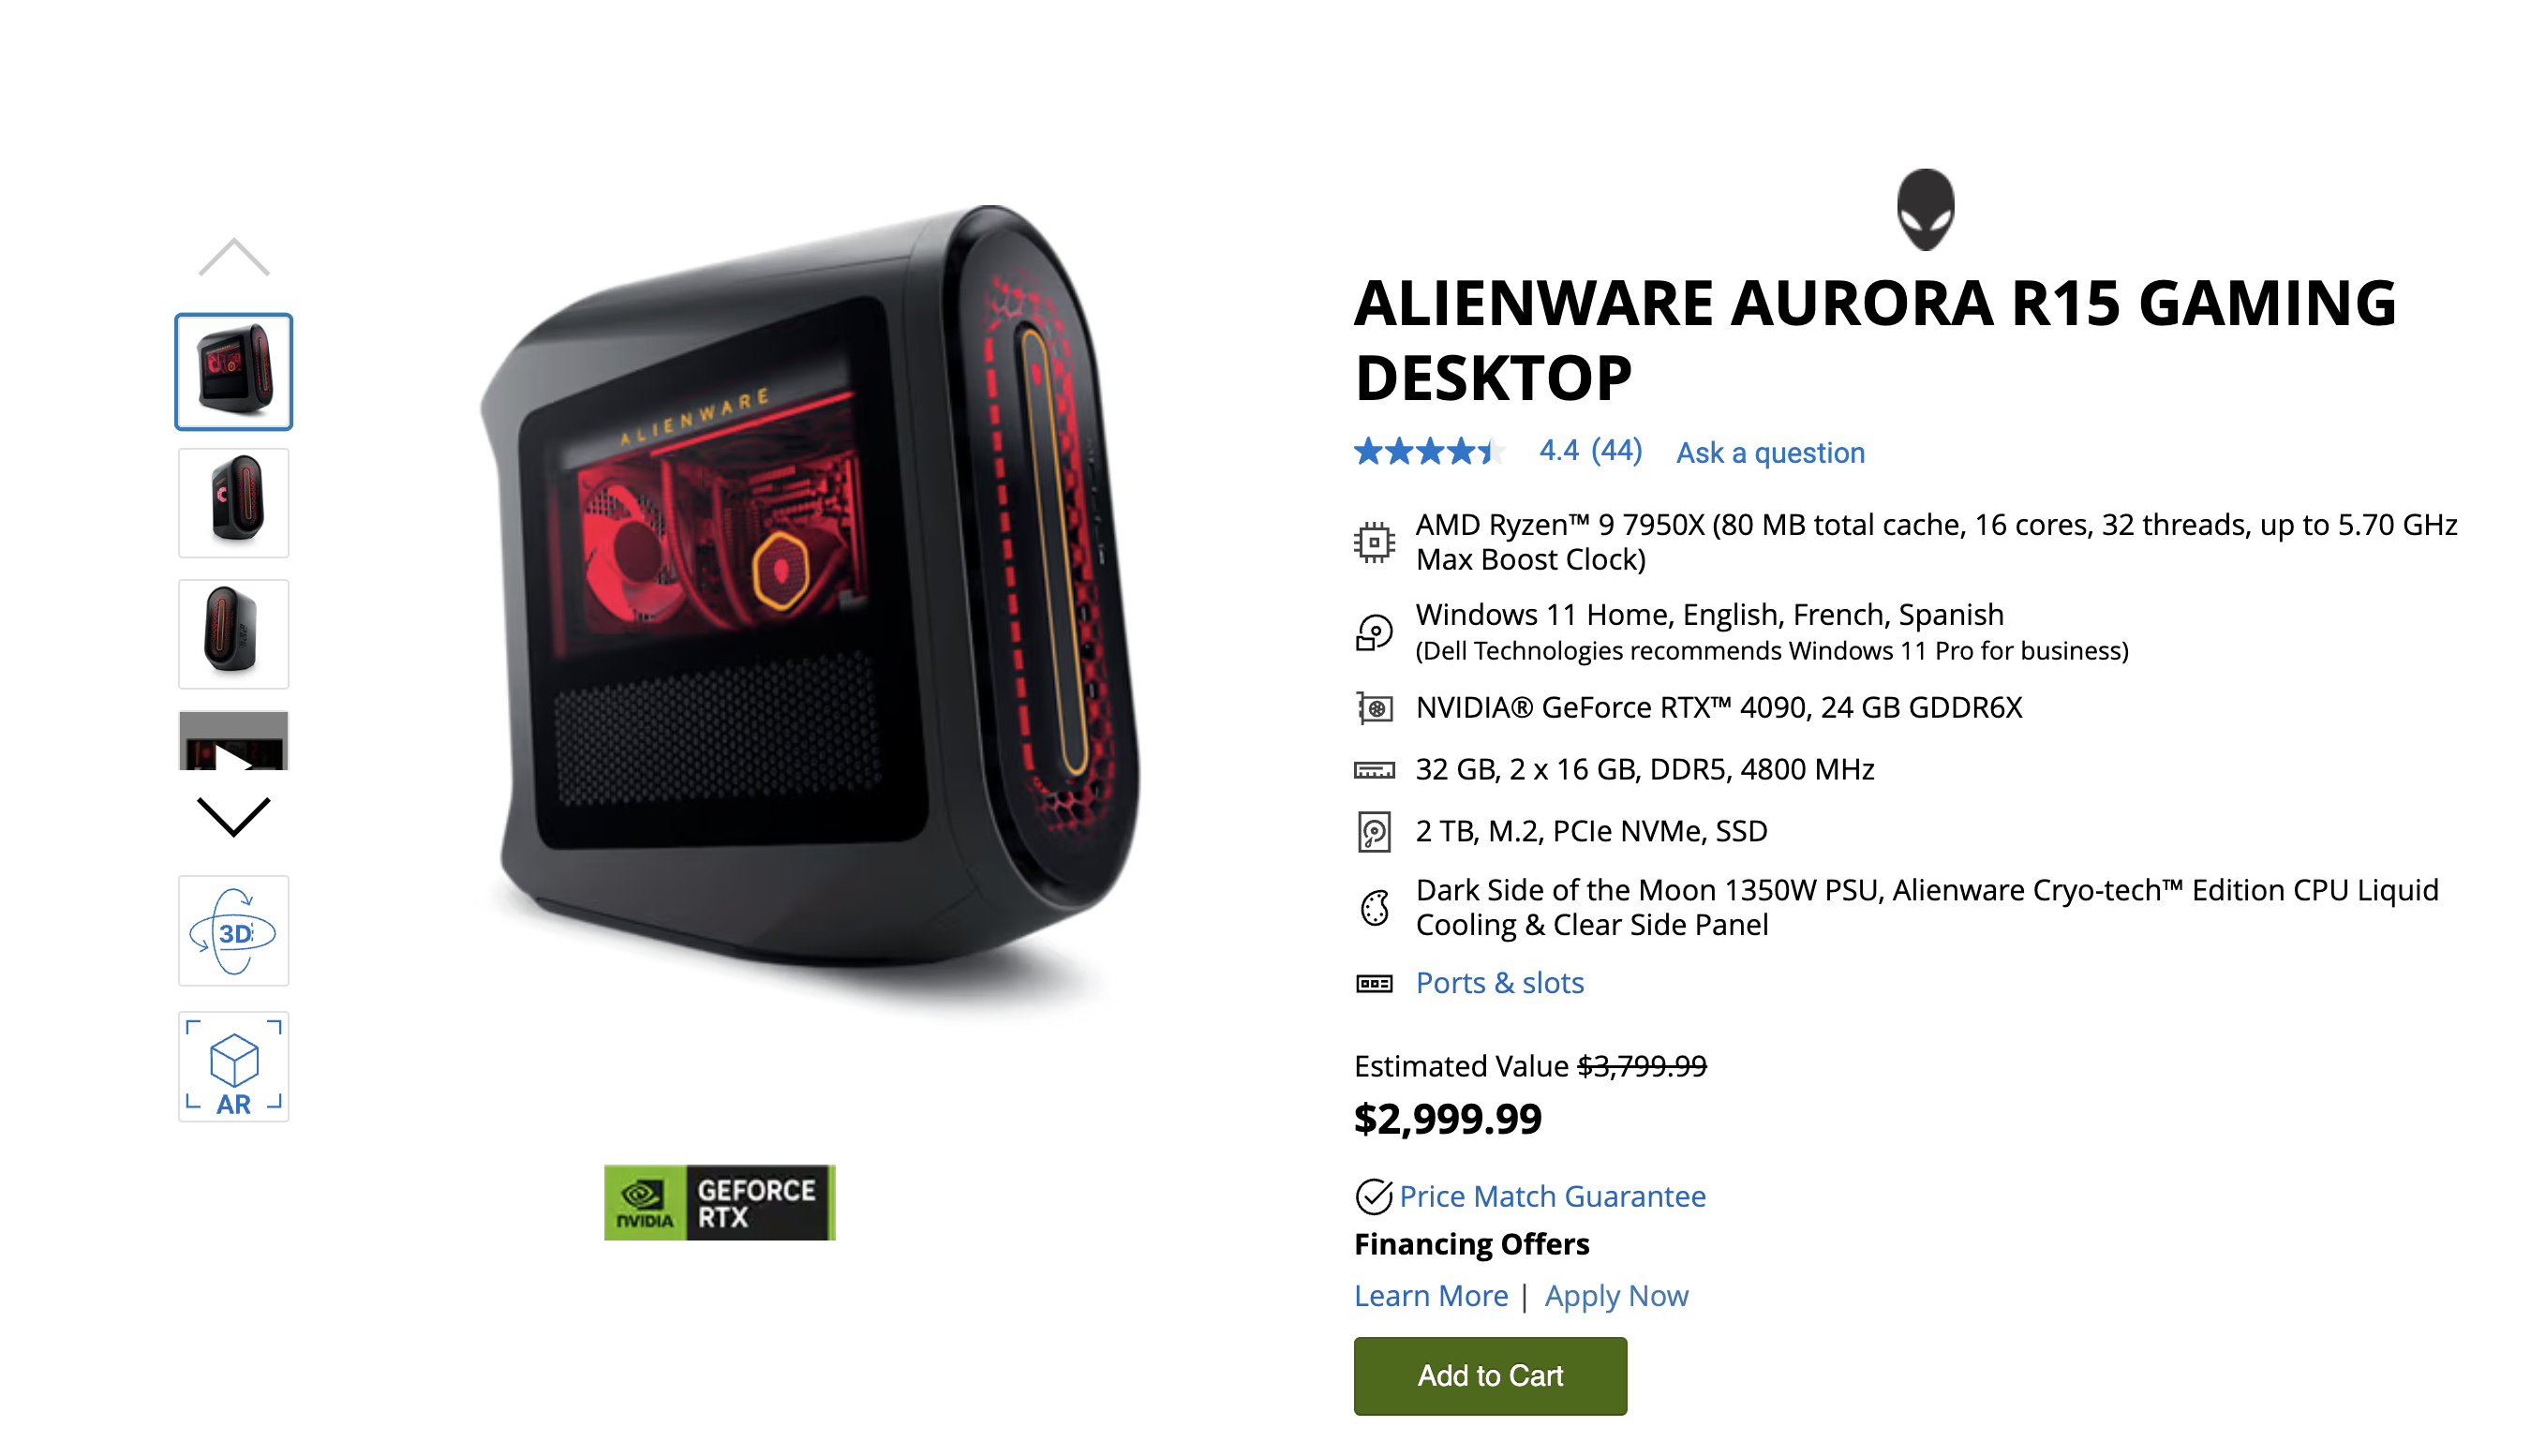The width and height of the screenshot is (2545, 1456).
Task: Open the 3D product view
Action: point(234,931)
